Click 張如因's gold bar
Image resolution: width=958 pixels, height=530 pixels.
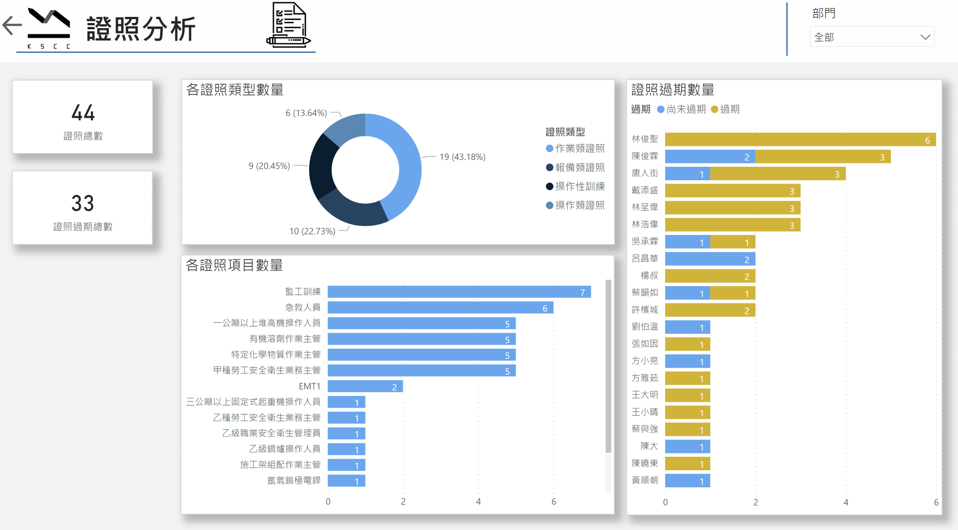687,344
